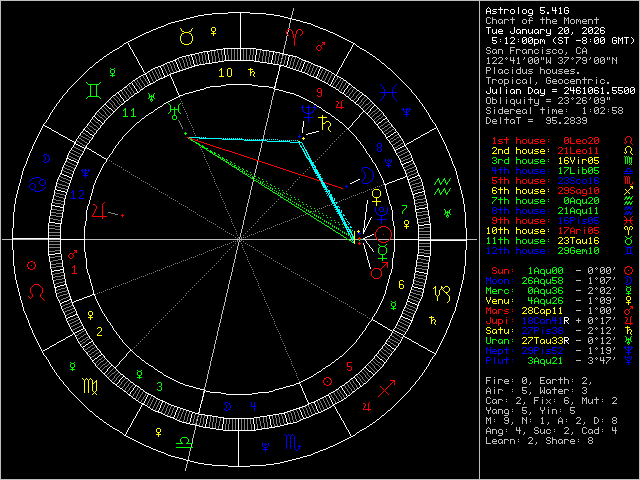Click the 'Julian Day = 2461061.5500' line

tap(560, 91)
